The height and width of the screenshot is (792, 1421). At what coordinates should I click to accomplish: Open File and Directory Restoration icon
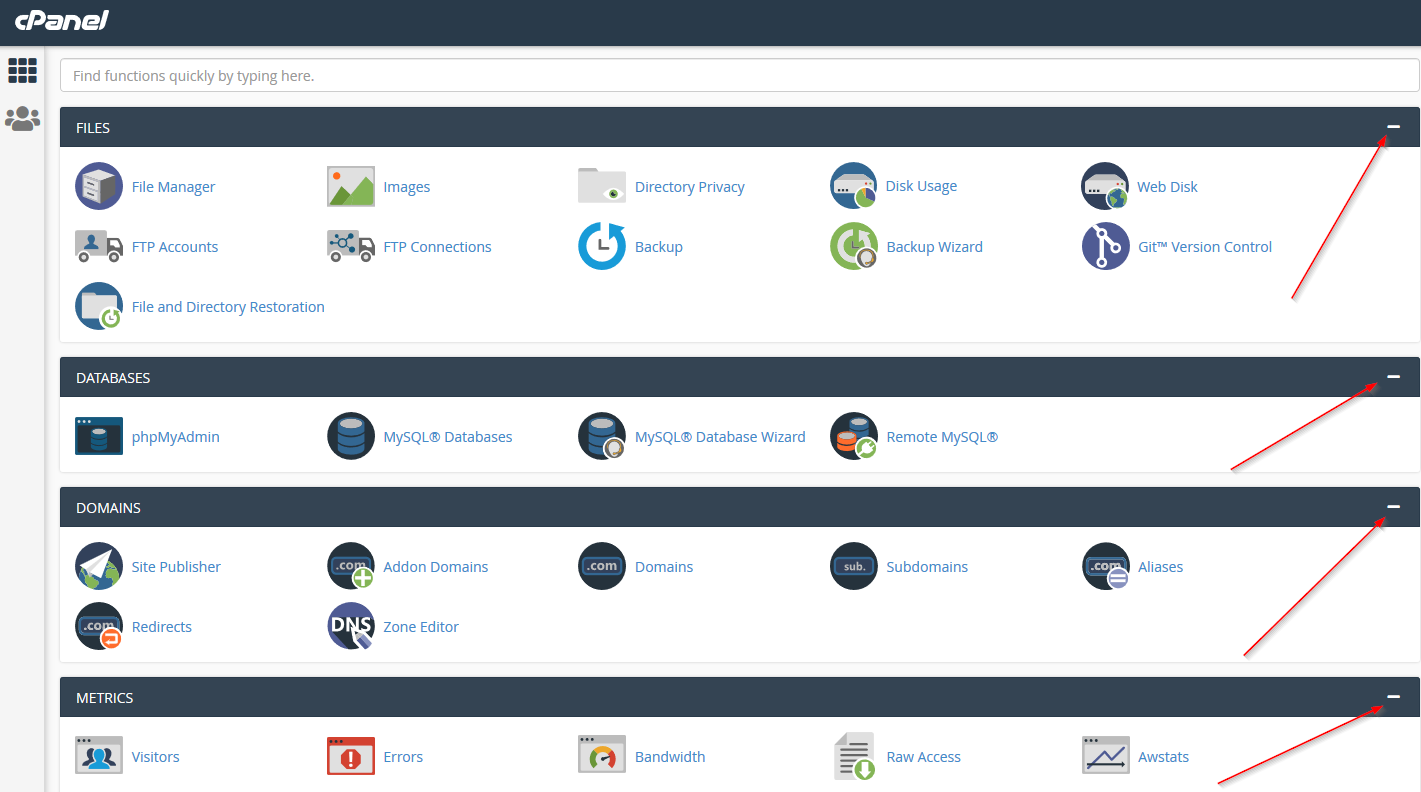pos(99,306)
